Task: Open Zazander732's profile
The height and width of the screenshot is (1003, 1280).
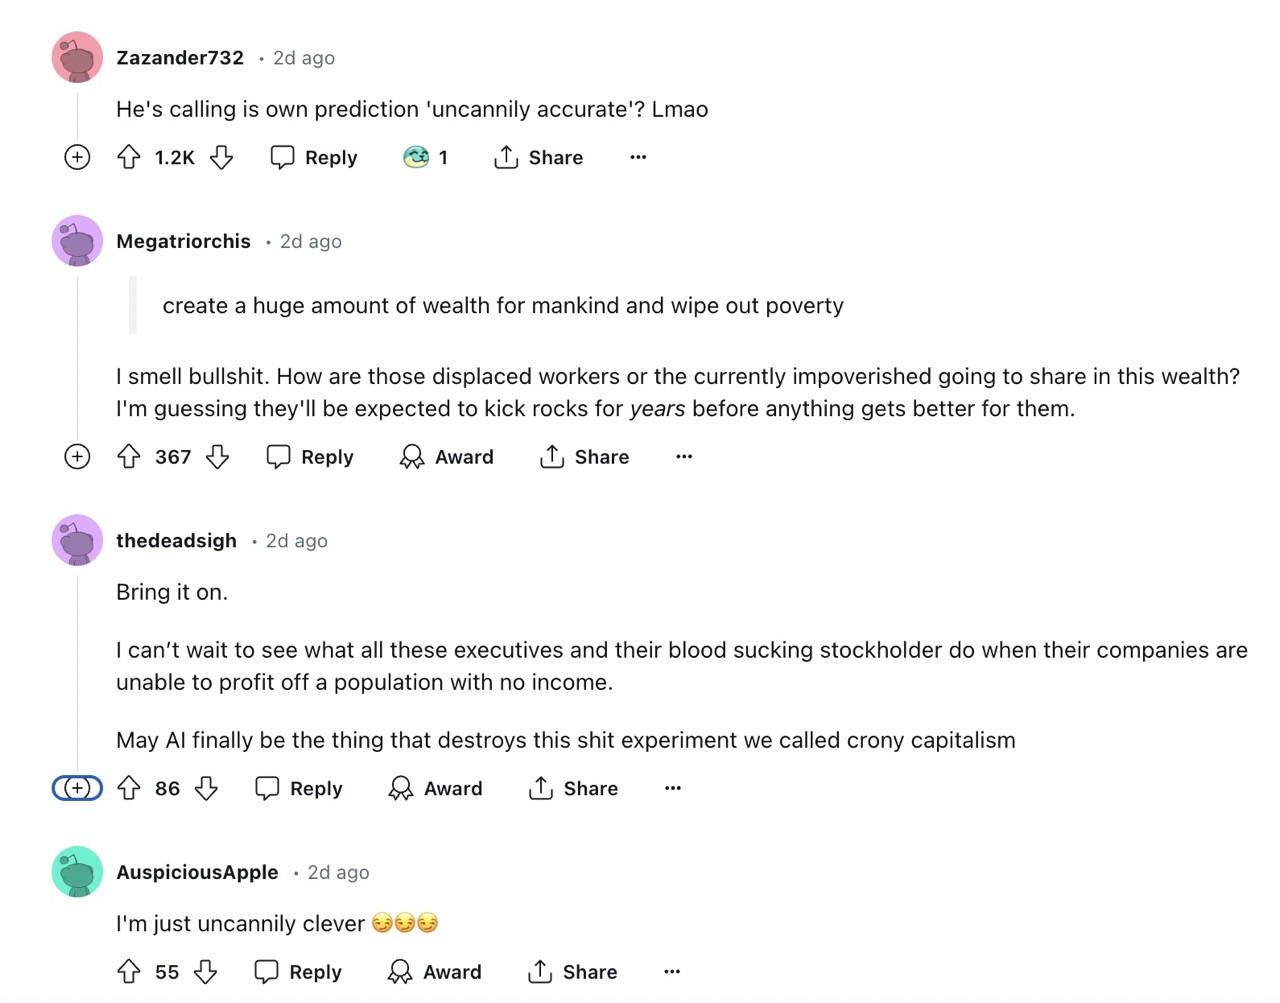Action: 180,57
